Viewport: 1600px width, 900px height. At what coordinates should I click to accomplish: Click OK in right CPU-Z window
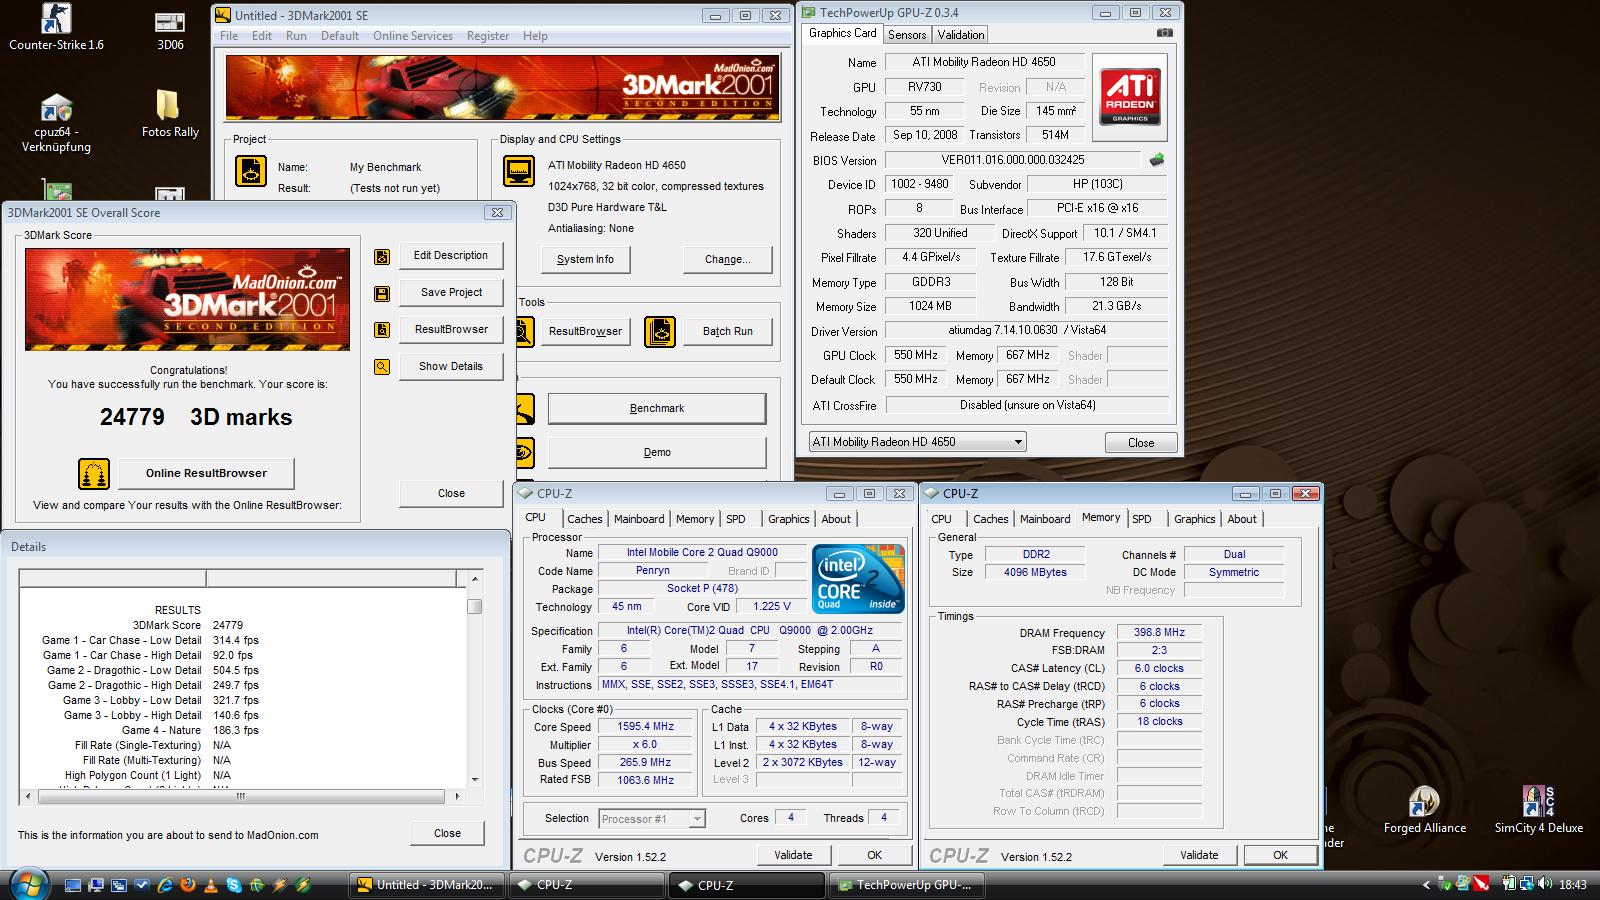[x=1280, y=855]
